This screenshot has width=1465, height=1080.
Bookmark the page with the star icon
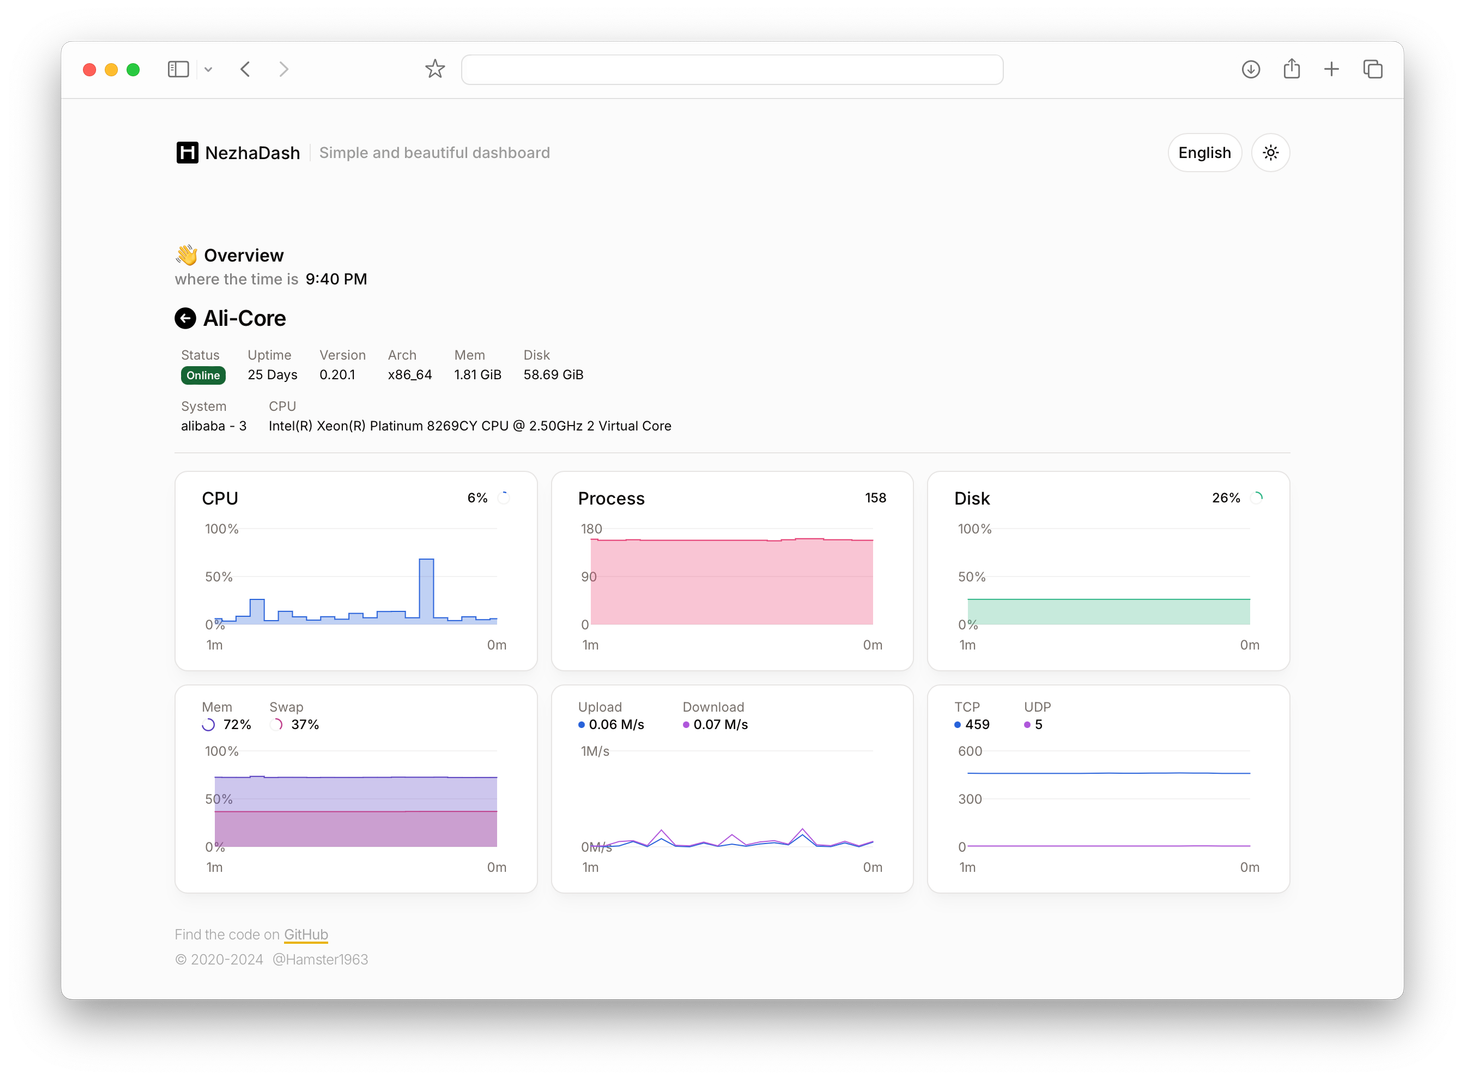[x=435, y=69]
